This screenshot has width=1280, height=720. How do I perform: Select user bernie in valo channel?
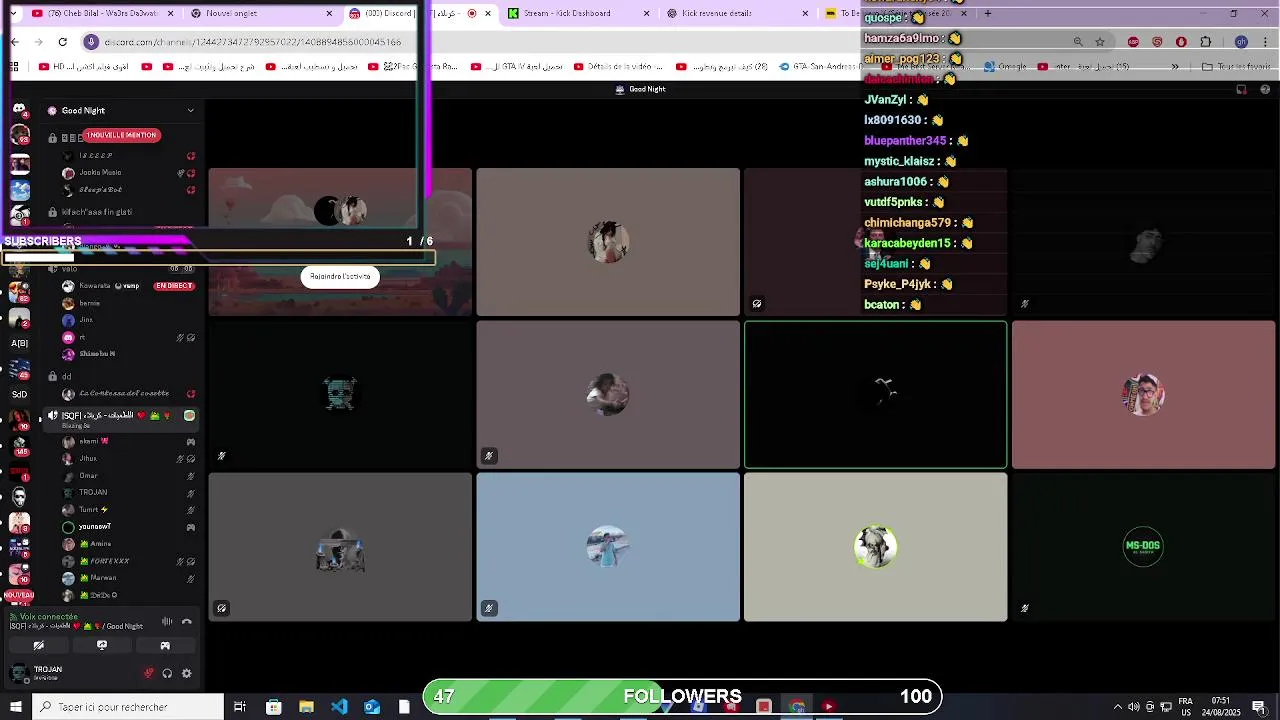90,303
